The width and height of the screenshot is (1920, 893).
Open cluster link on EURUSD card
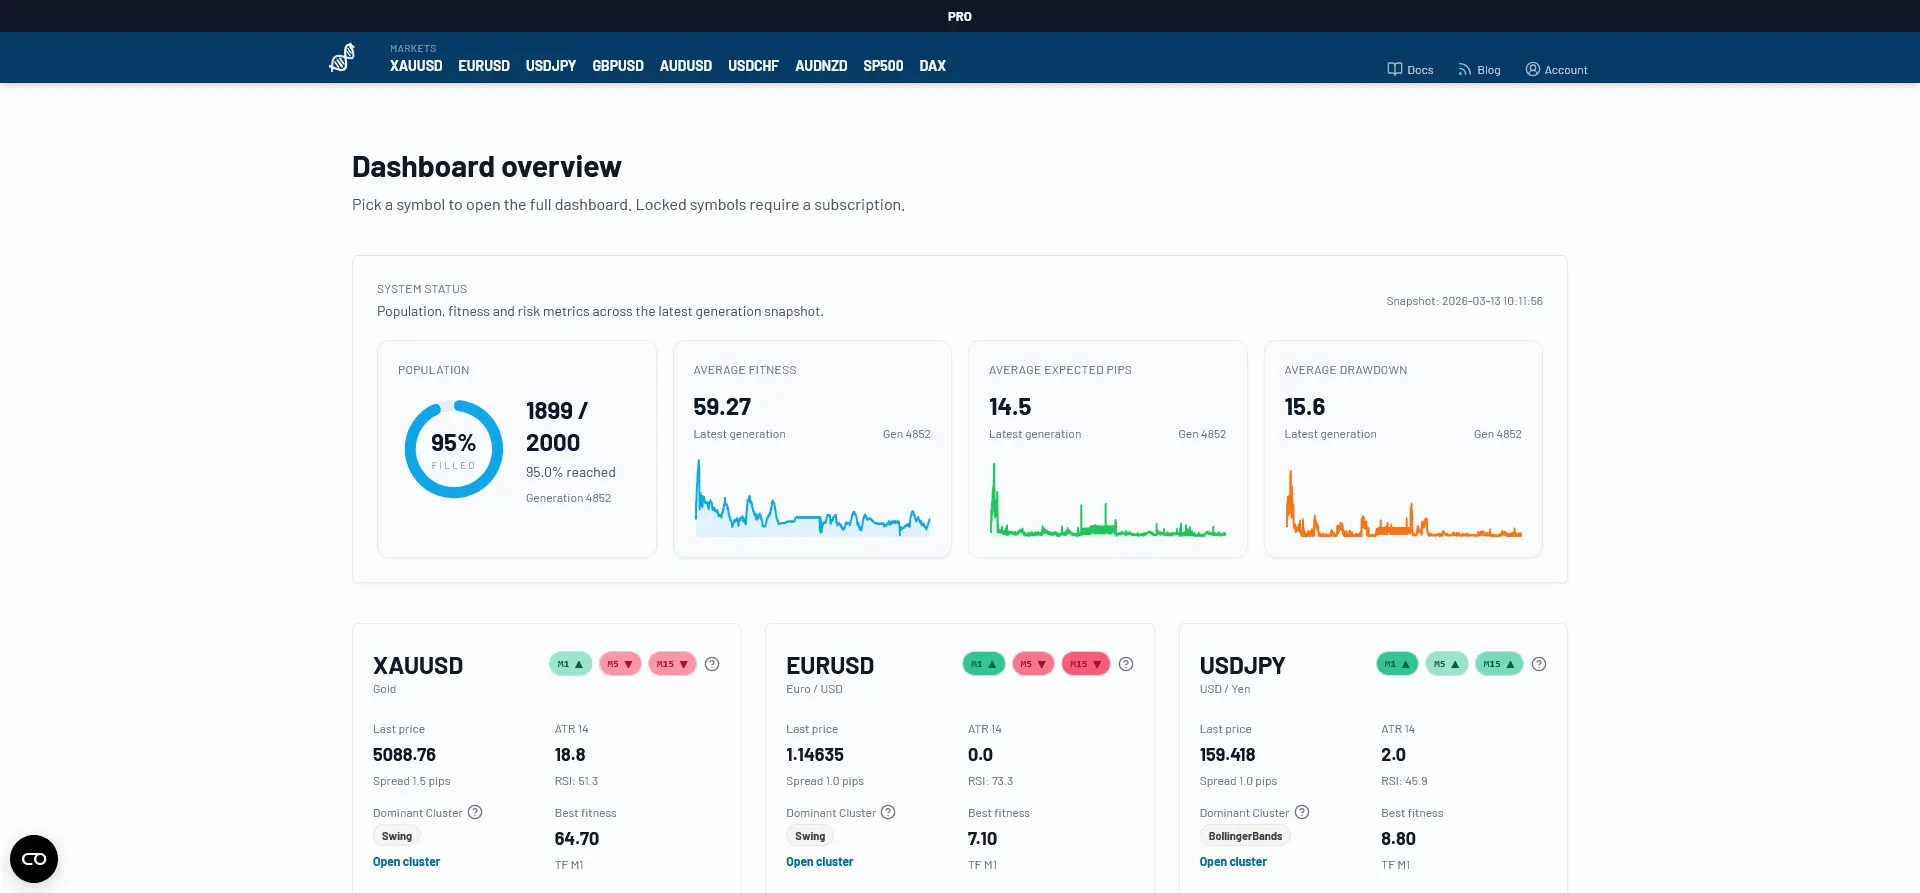tap(820, 862)
